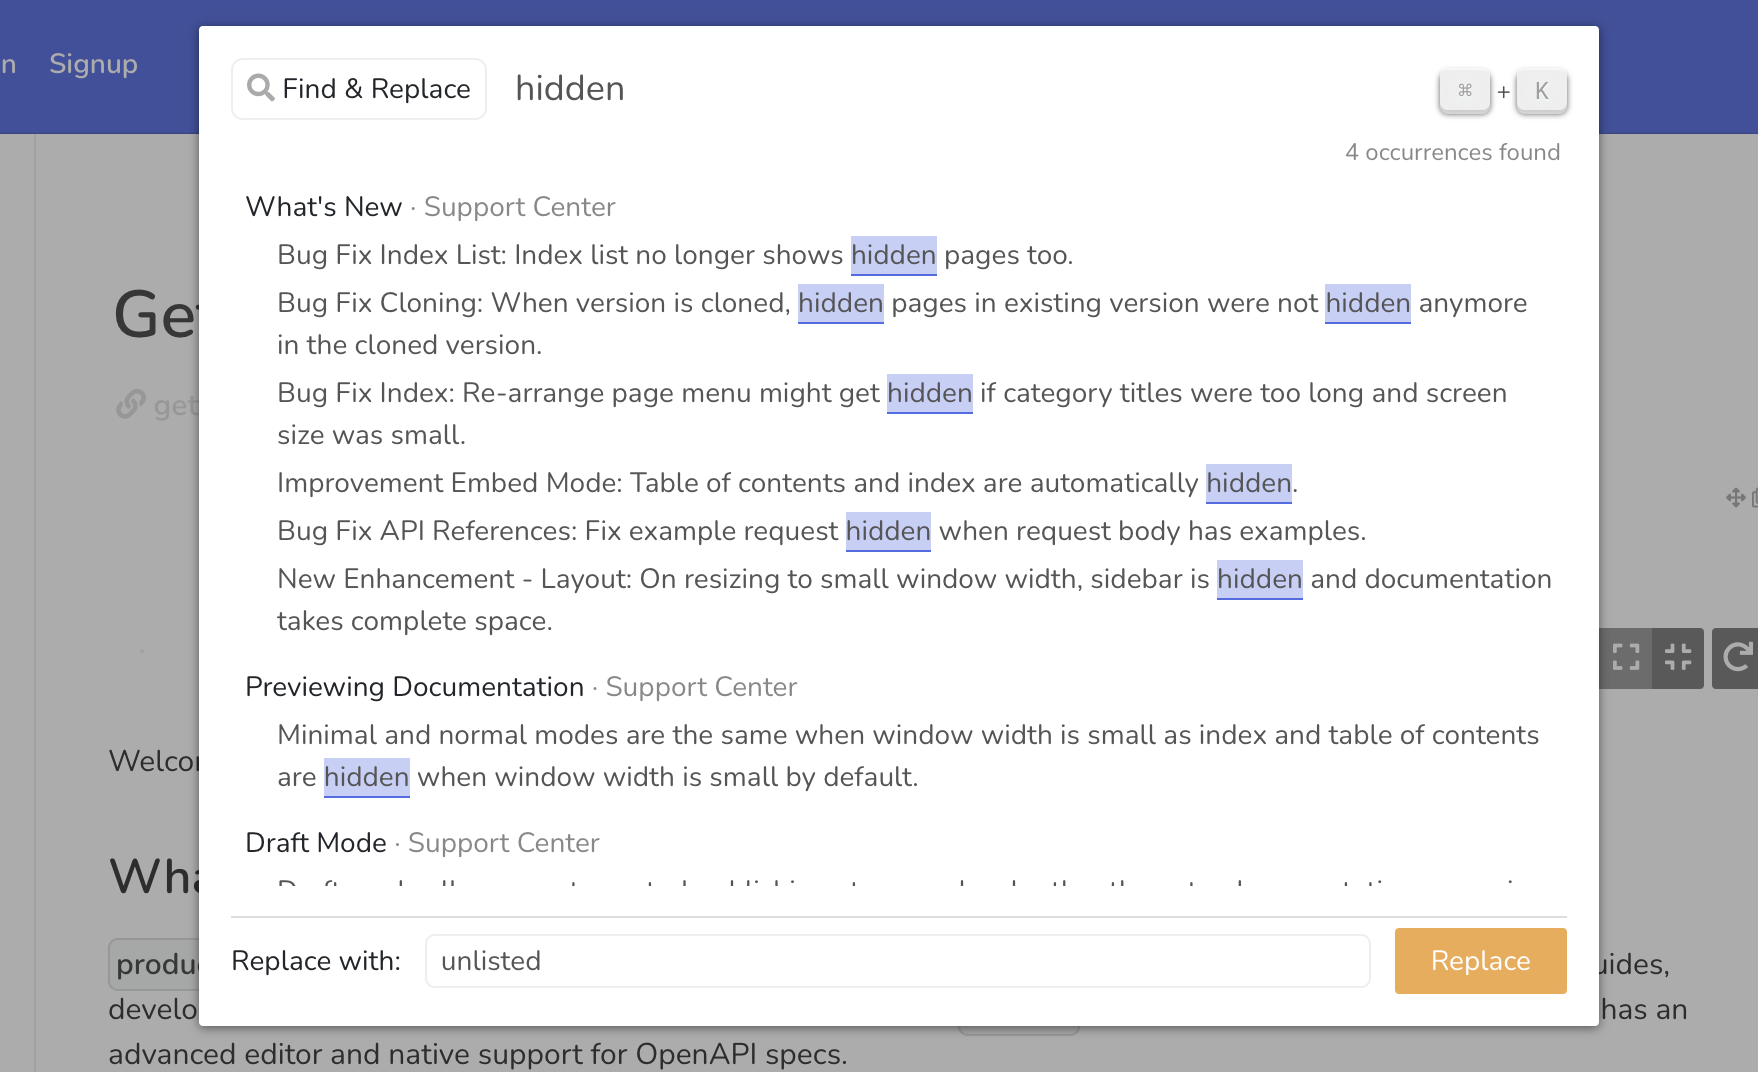
Task: Select the Bug Fix API References result
Action: point(820,531)
